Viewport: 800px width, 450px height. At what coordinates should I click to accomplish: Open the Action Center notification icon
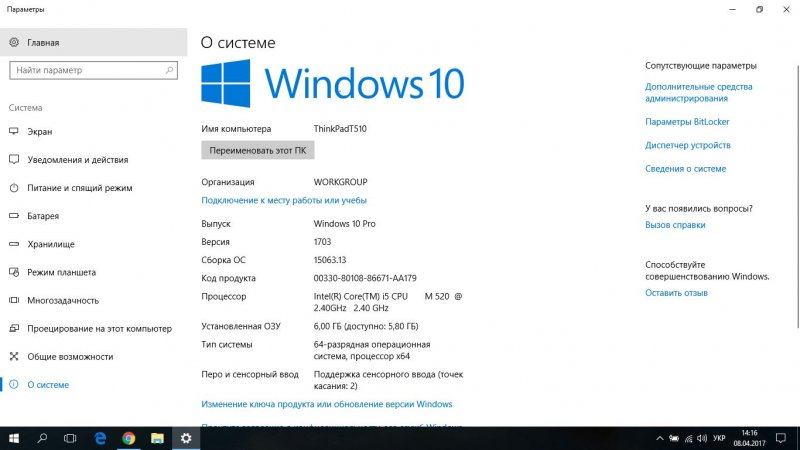coord(782,438)
